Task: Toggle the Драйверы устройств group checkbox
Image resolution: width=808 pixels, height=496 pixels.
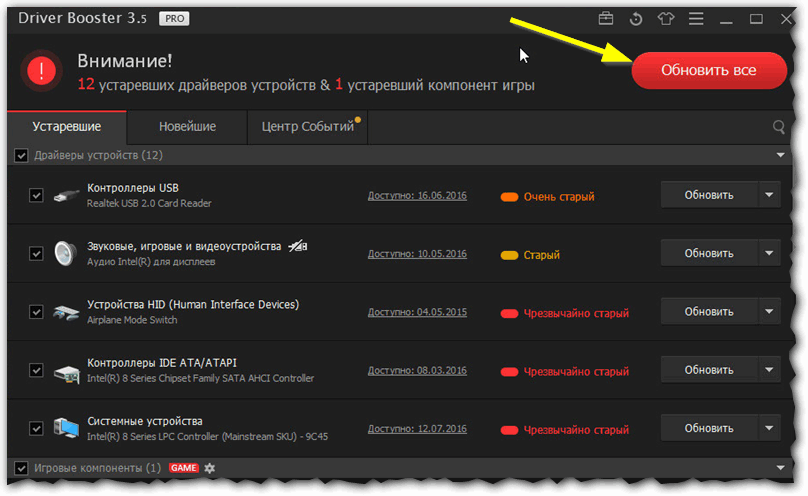Action: tap(21, 155)
